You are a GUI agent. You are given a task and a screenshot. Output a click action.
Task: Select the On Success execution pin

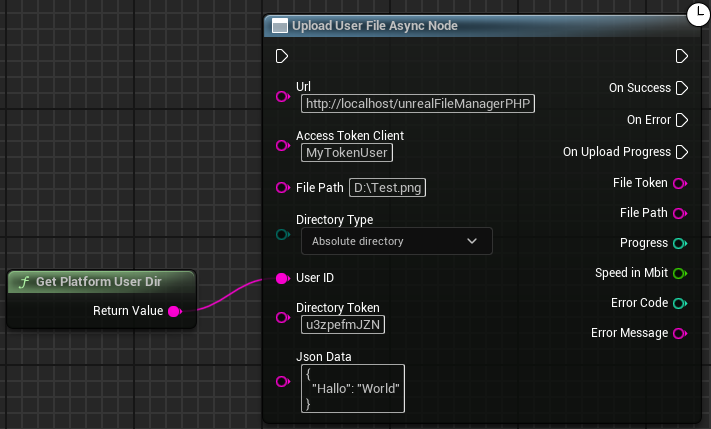coord(682,88)
